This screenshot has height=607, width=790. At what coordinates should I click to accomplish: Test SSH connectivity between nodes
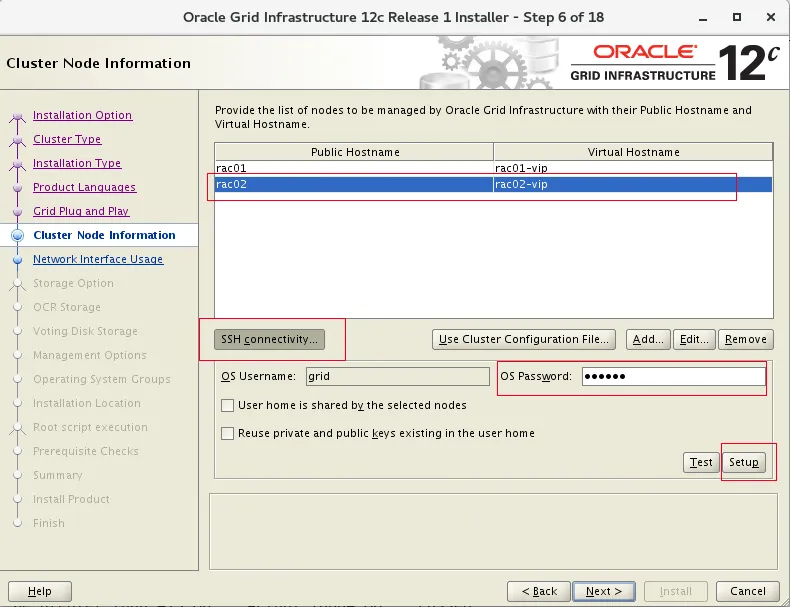(701, 462)
